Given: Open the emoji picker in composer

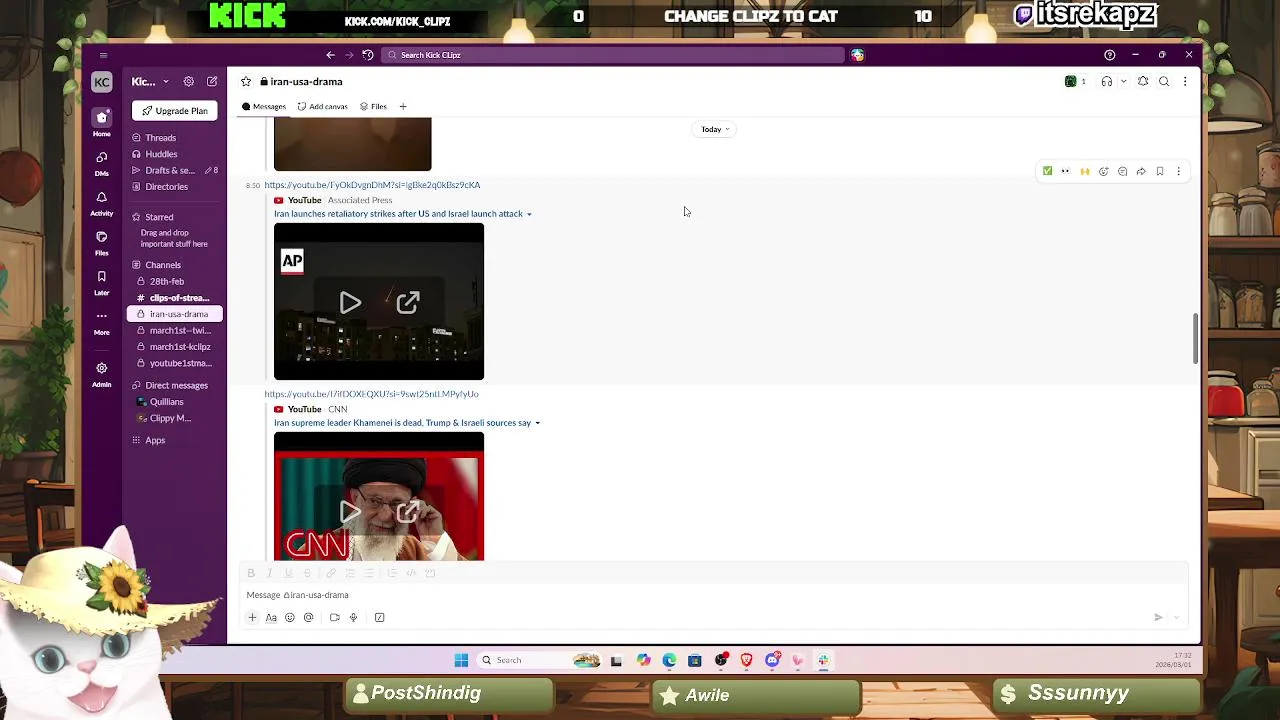Looking at the screenshot, I should click(290, 618).
